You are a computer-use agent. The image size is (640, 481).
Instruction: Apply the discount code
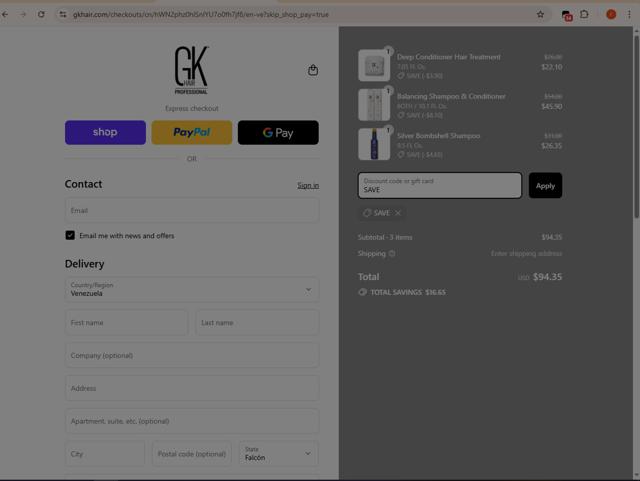coord(545,185)
